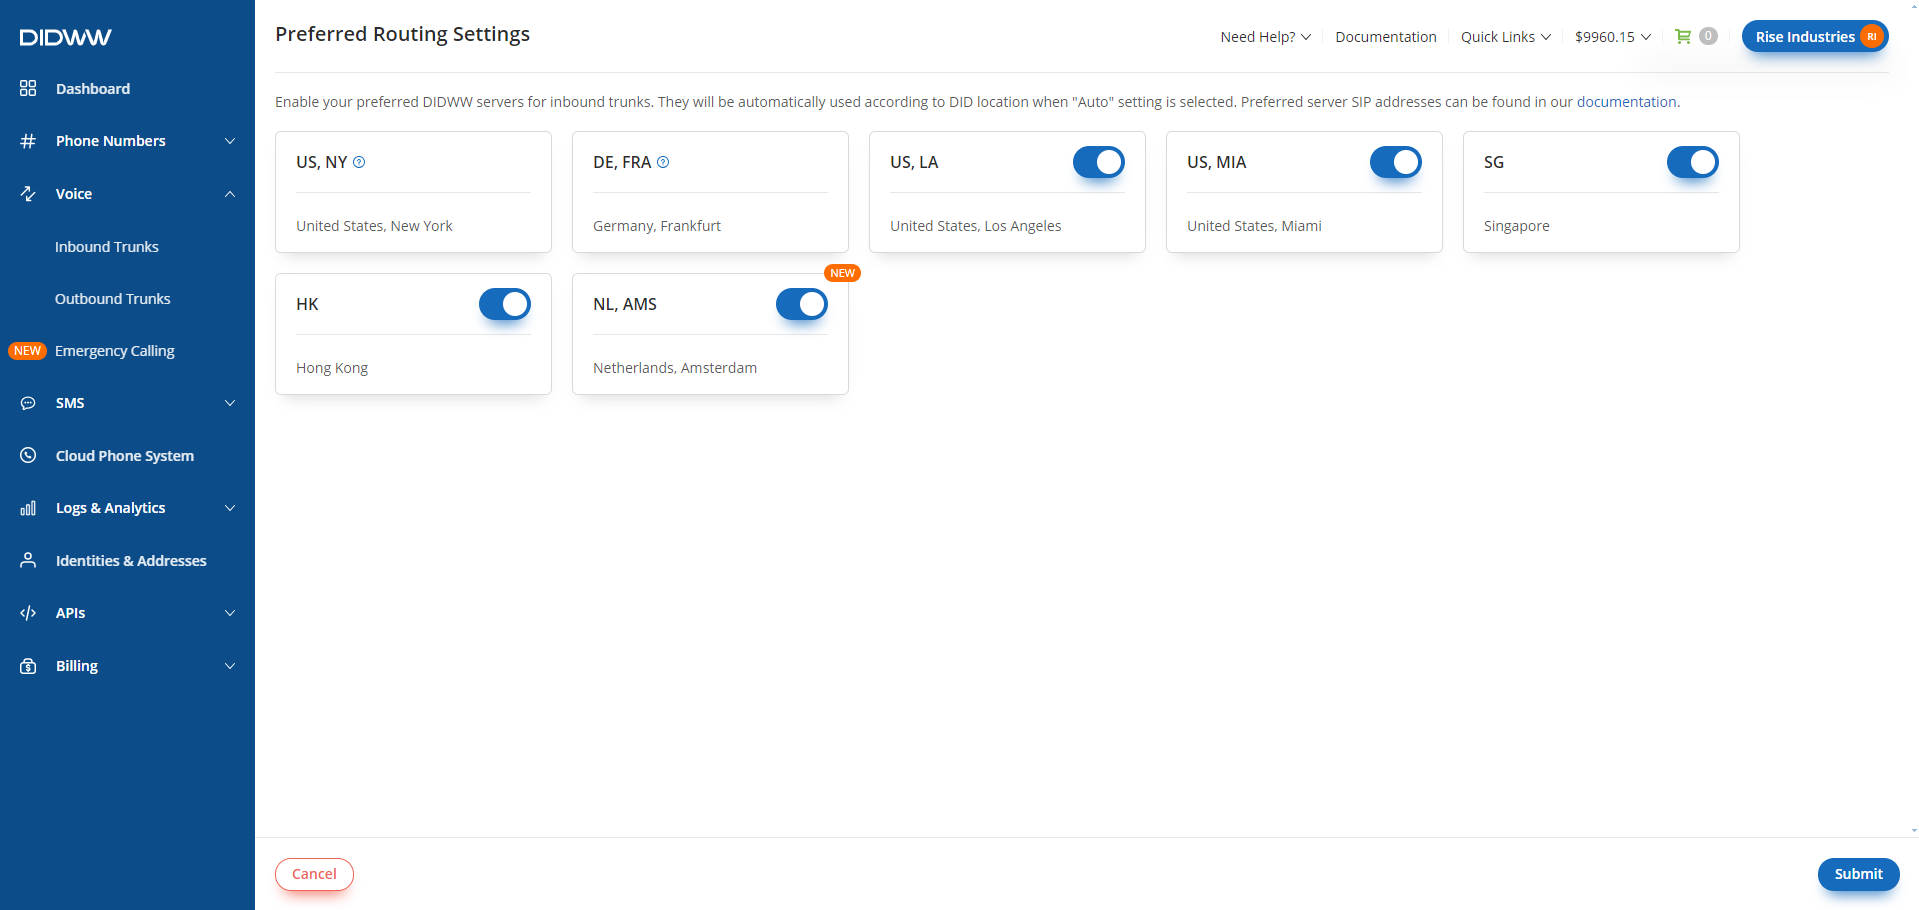This screenshot has width=1919, height=910.
Task: Turn off the NL, AMS switch
Action: pos(801,304)
